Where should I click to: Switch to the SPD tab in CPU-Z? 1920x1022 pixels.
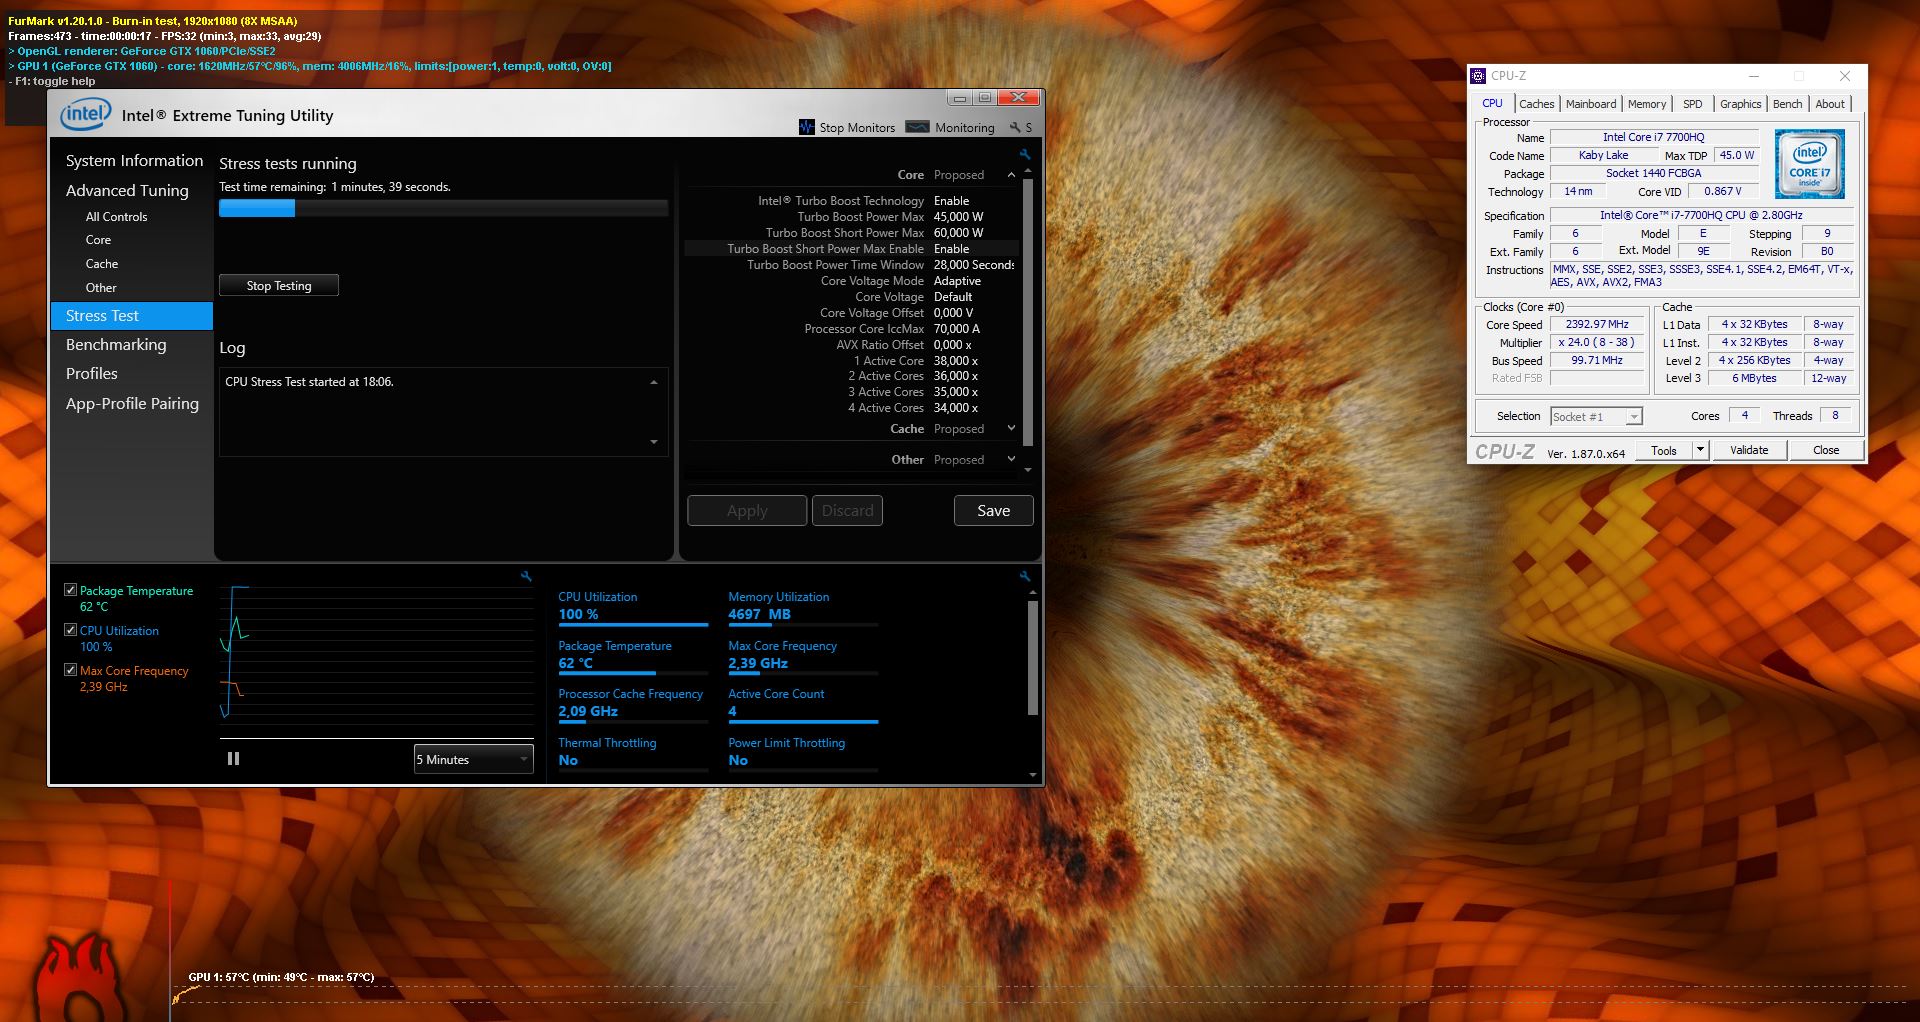(1692, 104)
